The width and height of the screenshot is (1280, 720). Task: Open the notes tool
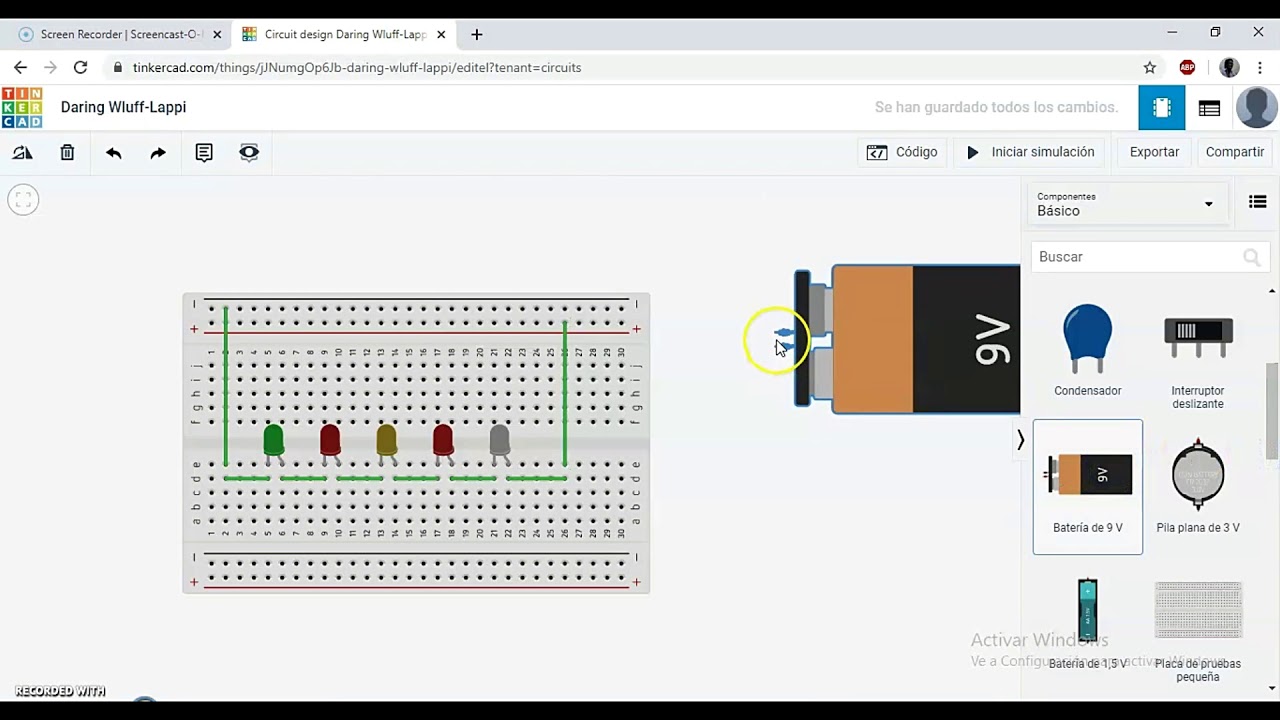[204, 153]
